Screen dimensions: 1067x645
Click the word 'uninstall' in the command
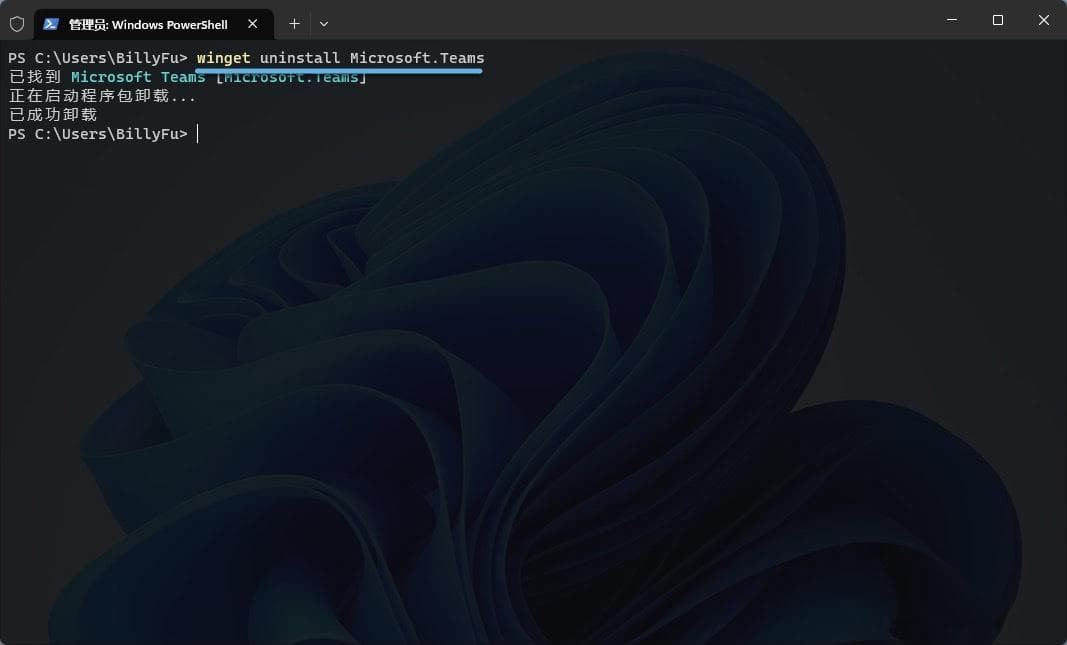click(299, 58)
